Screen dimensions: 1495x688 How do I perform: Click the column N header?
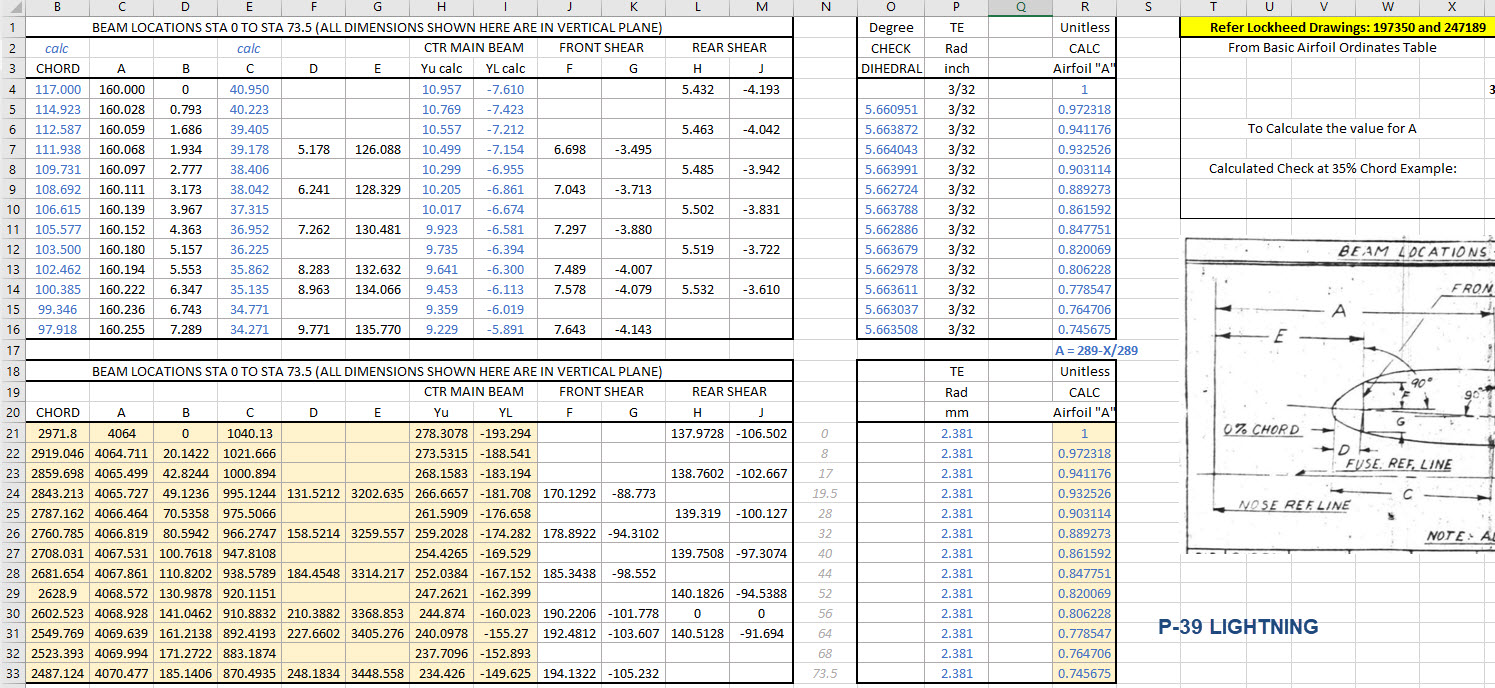tap(825, 8)
